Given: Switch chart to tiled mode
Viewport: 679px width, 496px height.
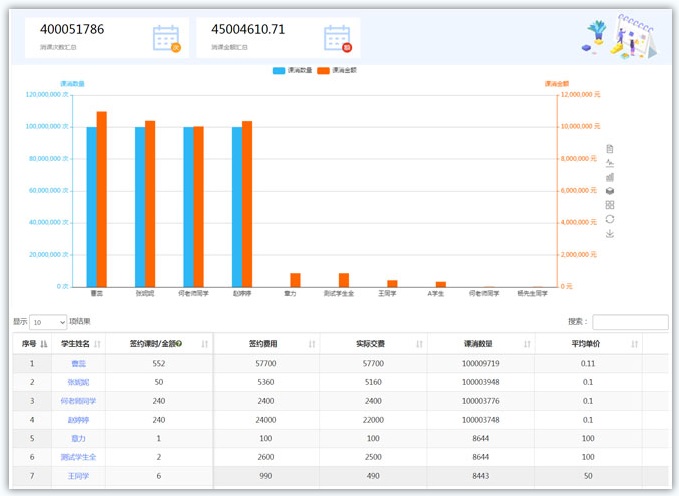Looking at the screenshot, I should (x=610, y=205).
